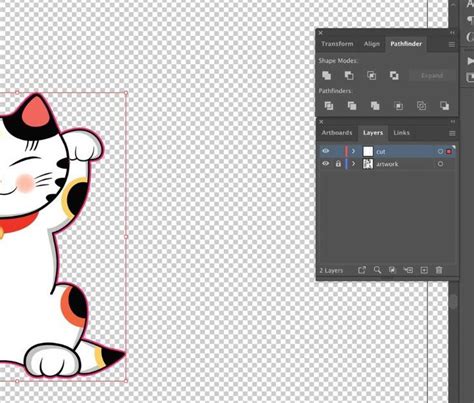474x403 pixels.
Task: Close the Pathfinder panel group
Action: point(321,33)
